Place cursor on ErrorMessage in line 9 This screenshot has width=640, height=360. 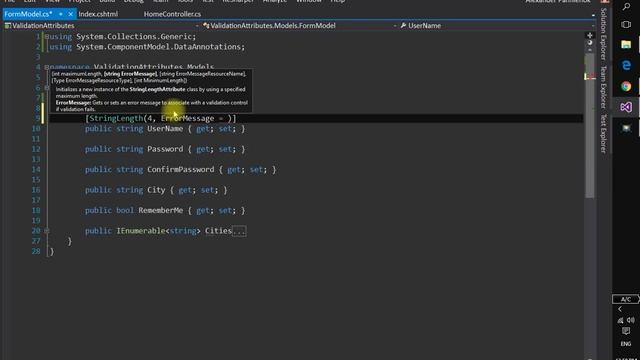point(187,118)
